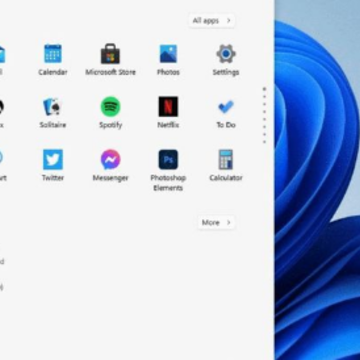Click the "Photoshop Elements" label text
The height and width of the screenshot is (360, 360).
(168, 183)
